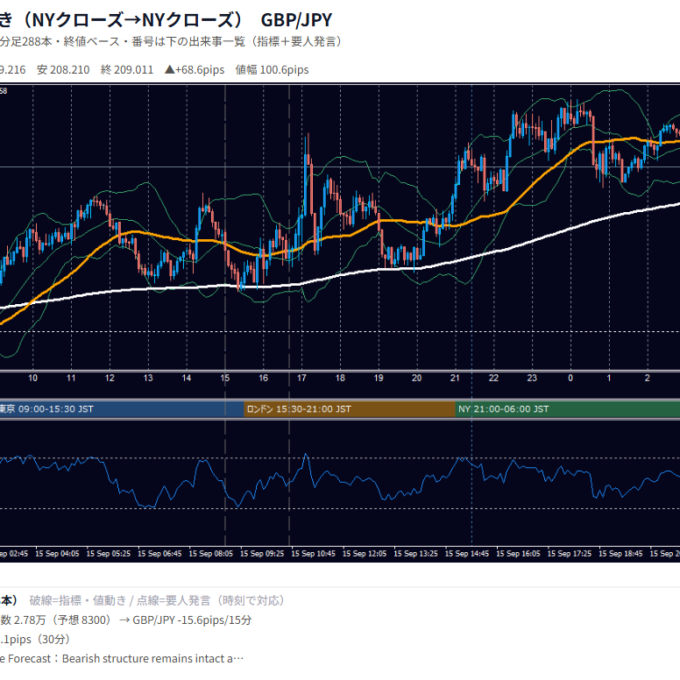Click hour label 1 on the price chart axis
The width and height of the screenshot is (680, 680).
point(609,378)
